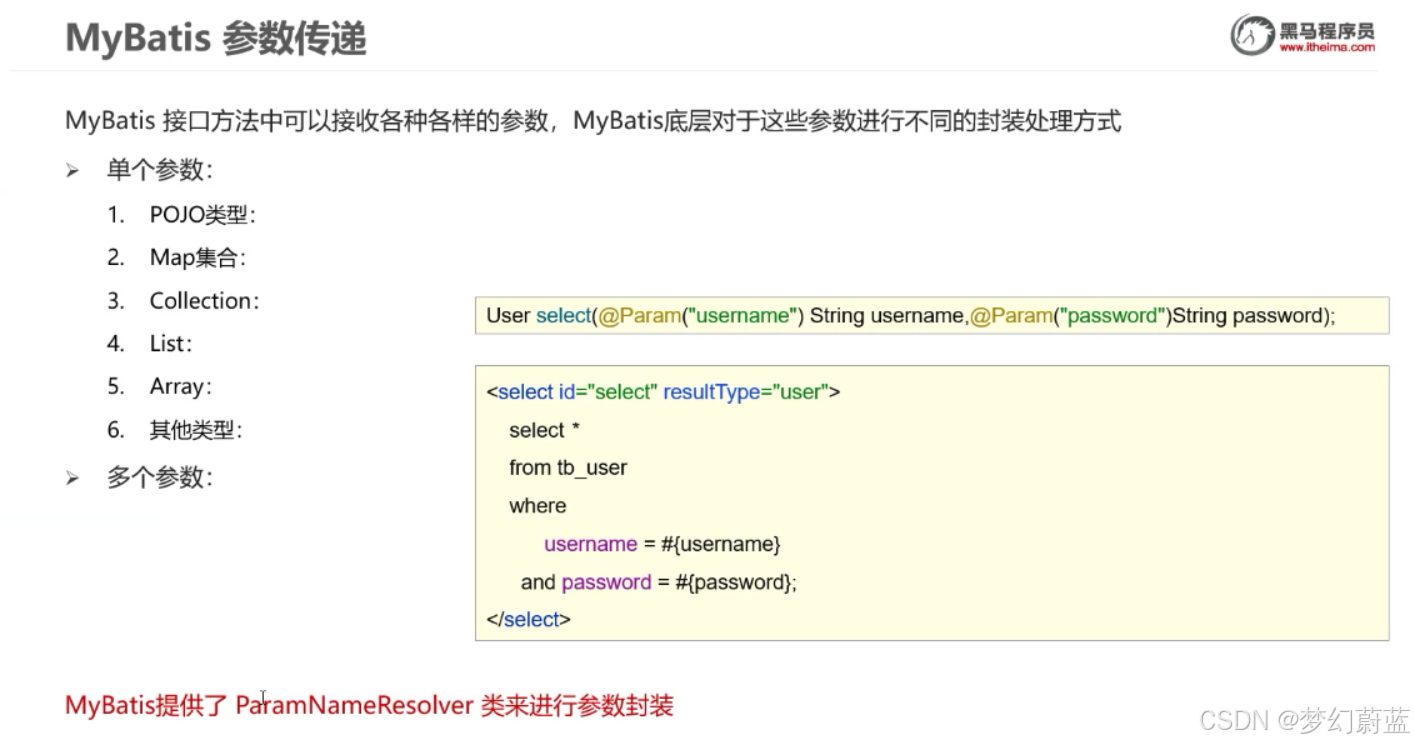Select the intro sentence starting "MyBatis 接口方法中"

593,122
